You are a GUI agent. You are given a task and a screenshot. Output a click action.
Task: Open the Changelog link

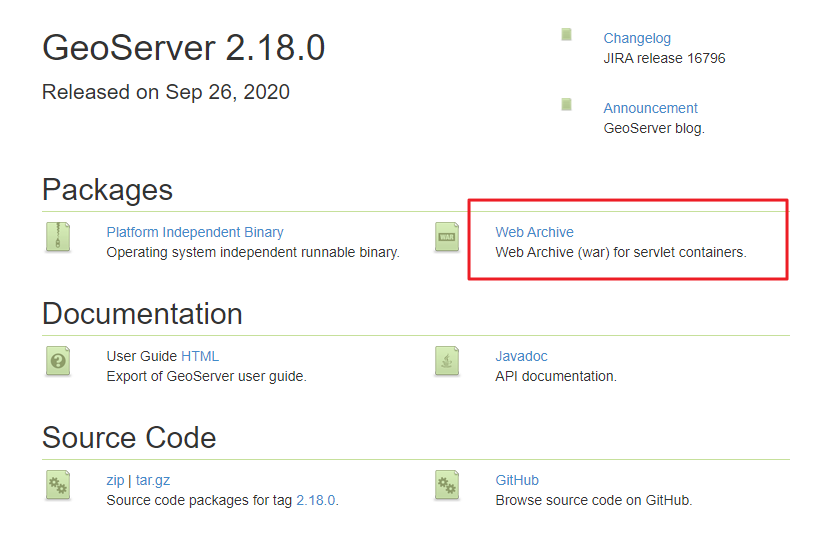(637, 38)
